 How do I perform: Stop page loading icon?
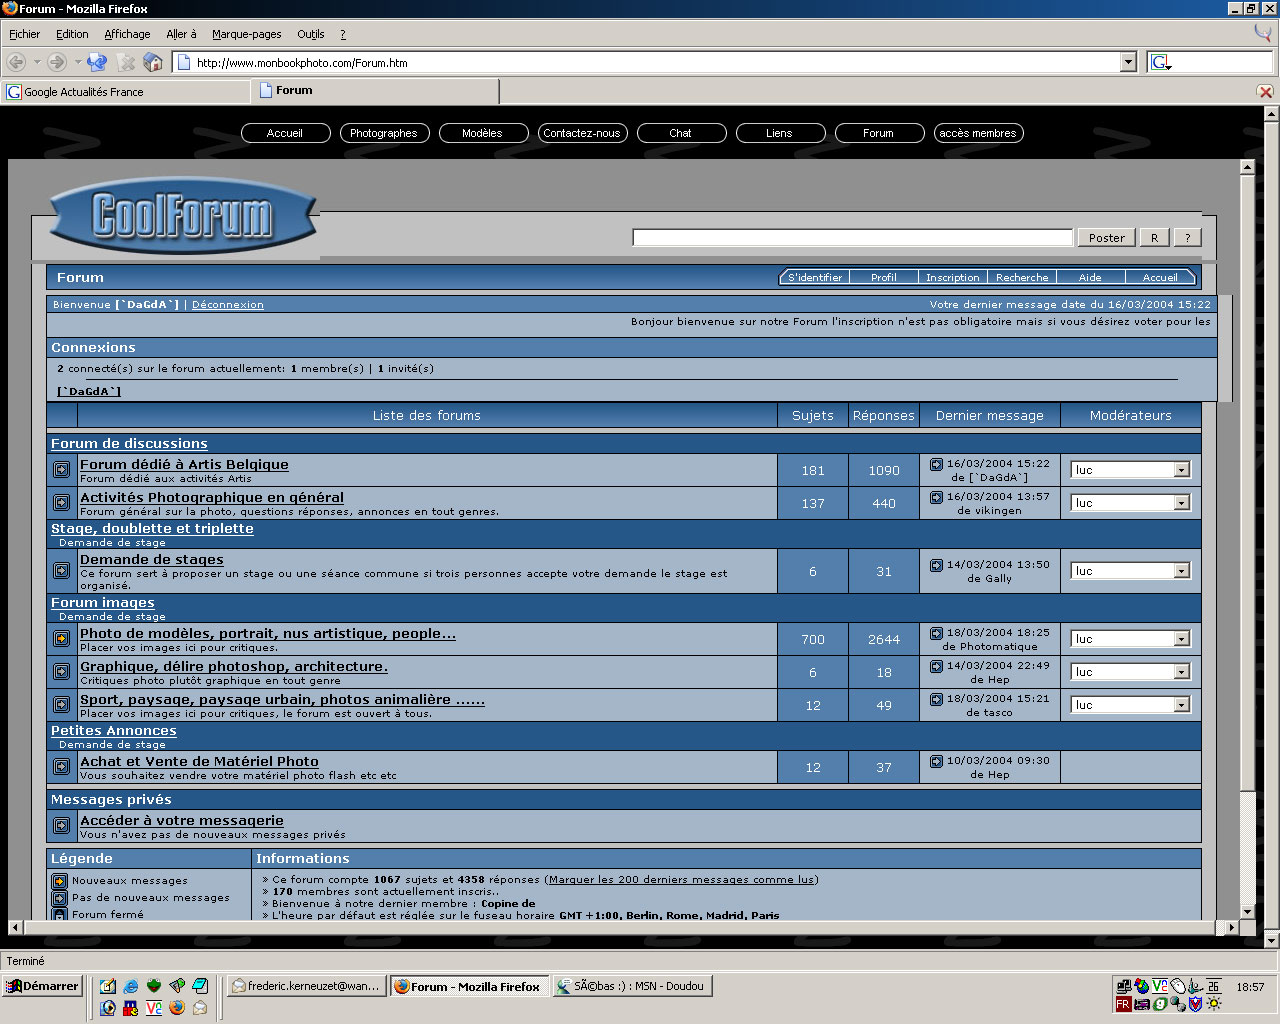[x=126, y=62]
